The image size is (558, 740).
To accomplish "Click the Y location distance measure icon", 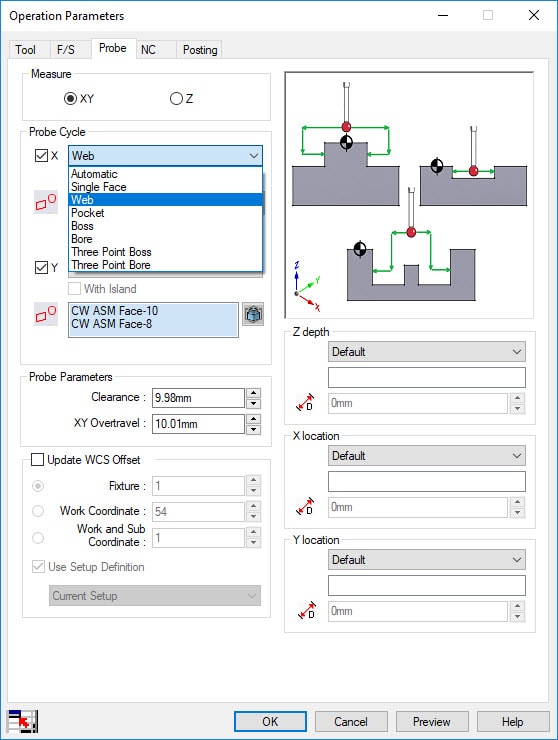I will (x=306, y=611).
